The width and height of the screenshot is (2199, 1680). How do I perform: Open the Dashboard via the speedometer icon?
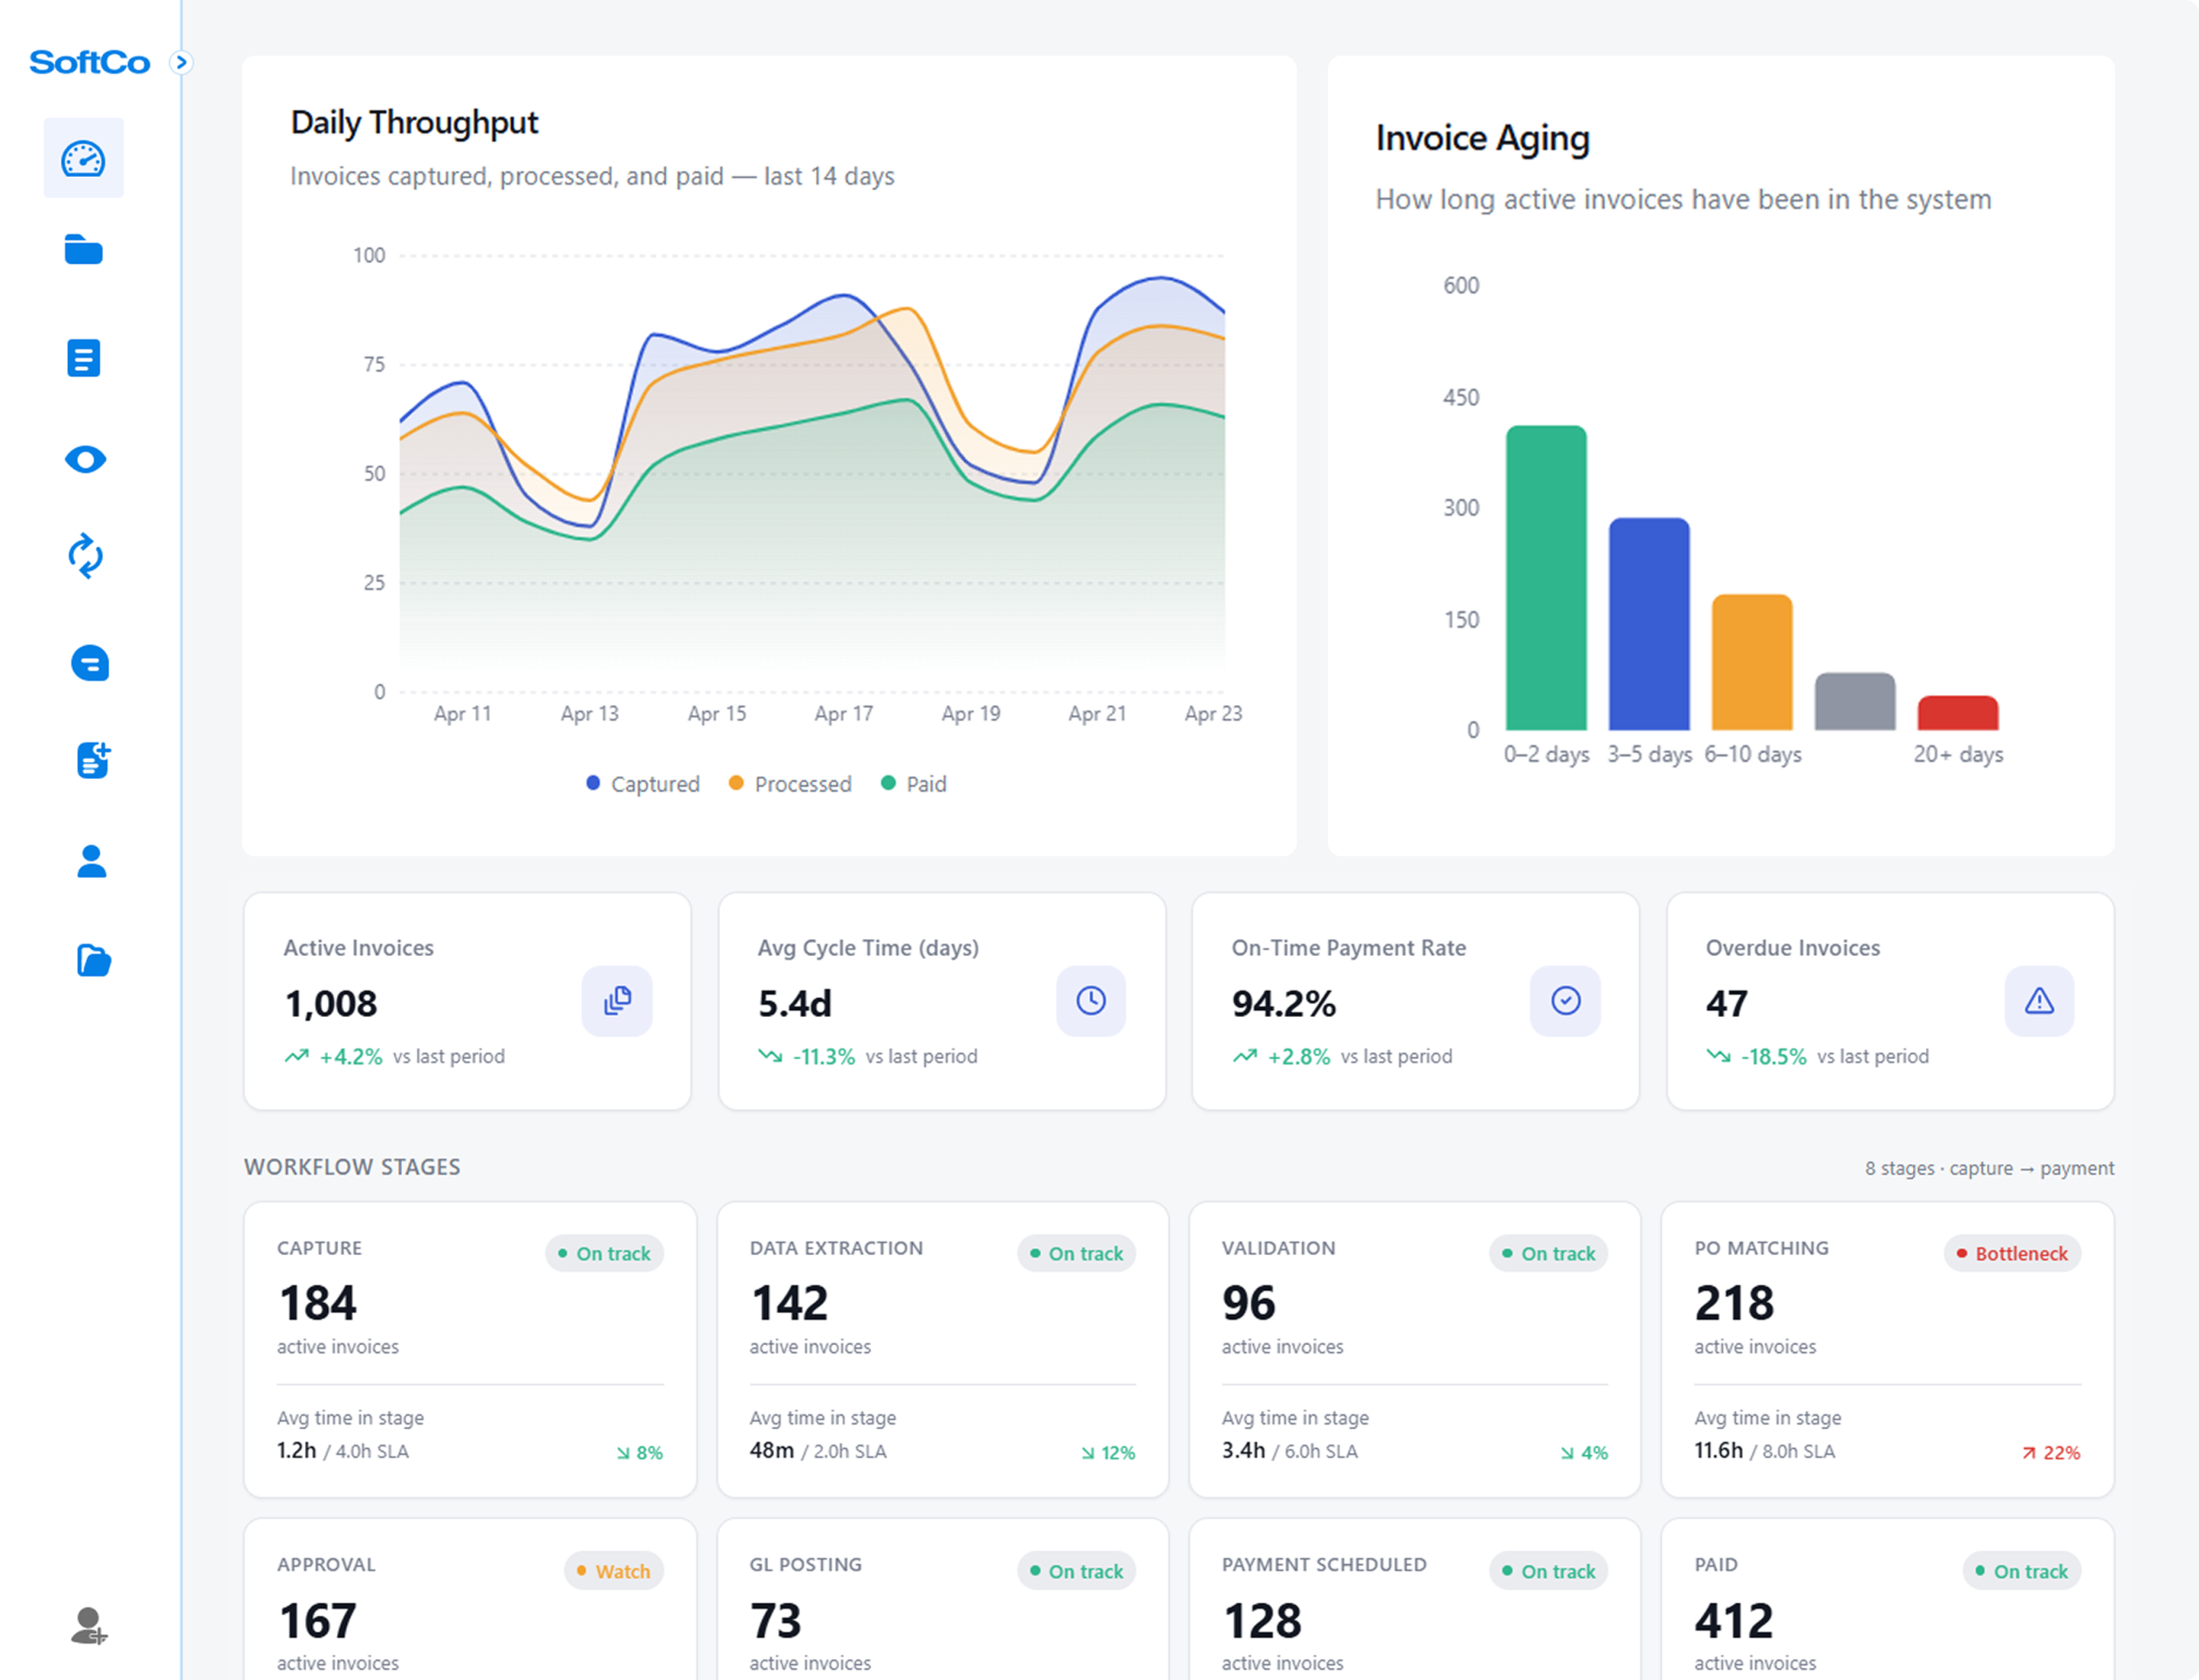(x=84, y=157)
